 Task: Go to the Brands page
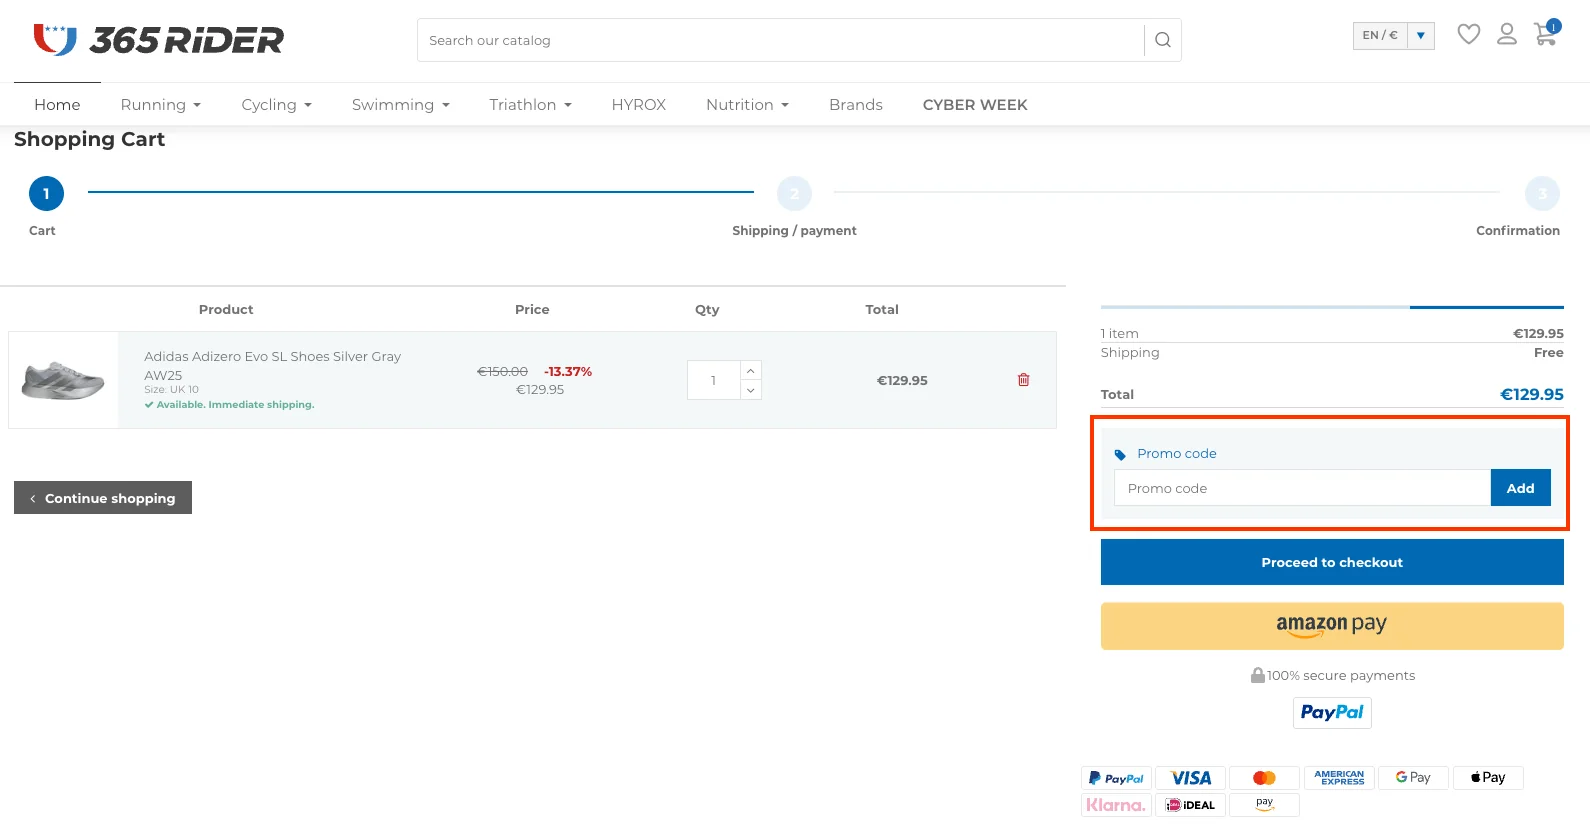tap(855, 105)
